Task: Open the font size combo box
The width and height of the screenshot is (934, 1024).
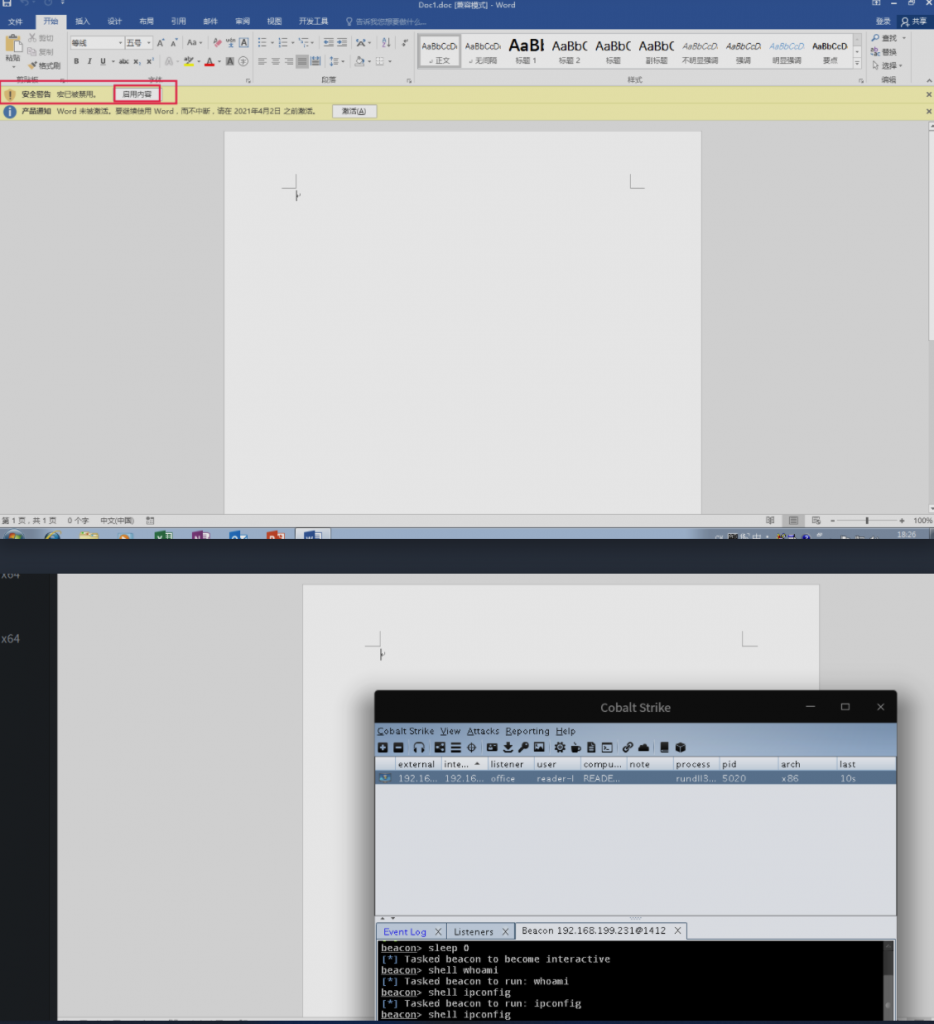Action: coord(138,42)
